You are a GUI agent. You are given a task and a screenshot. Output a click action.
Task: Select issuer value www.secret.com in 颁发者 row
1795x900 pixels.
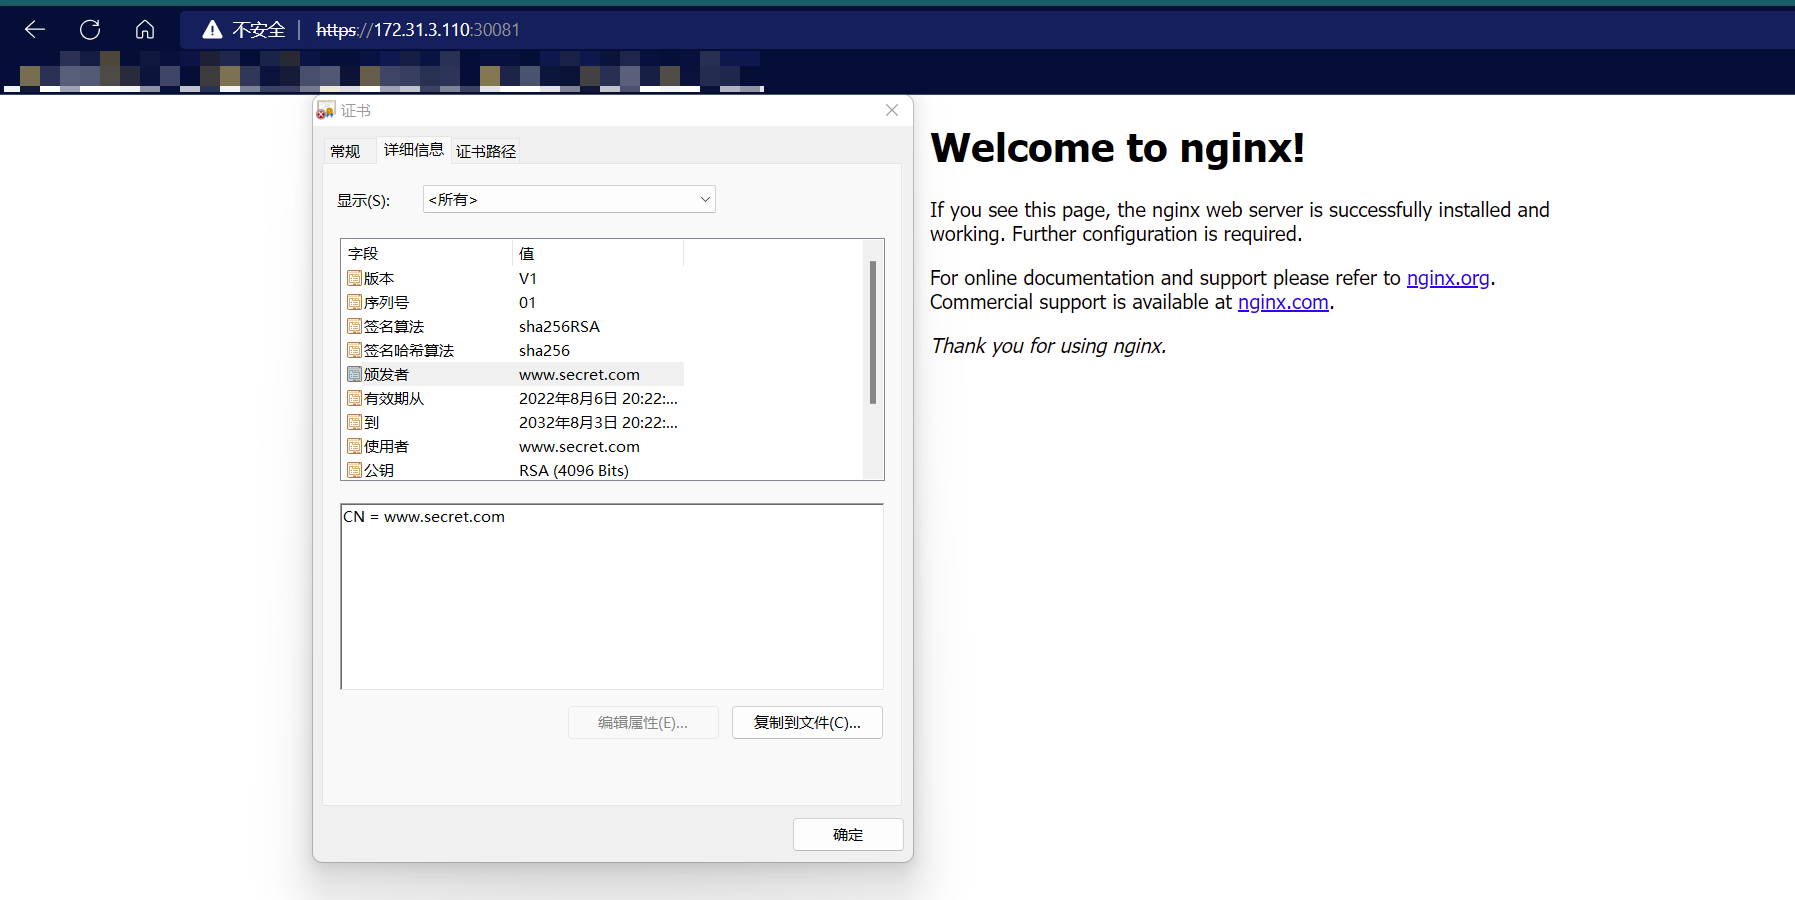(x=579, y=374)
